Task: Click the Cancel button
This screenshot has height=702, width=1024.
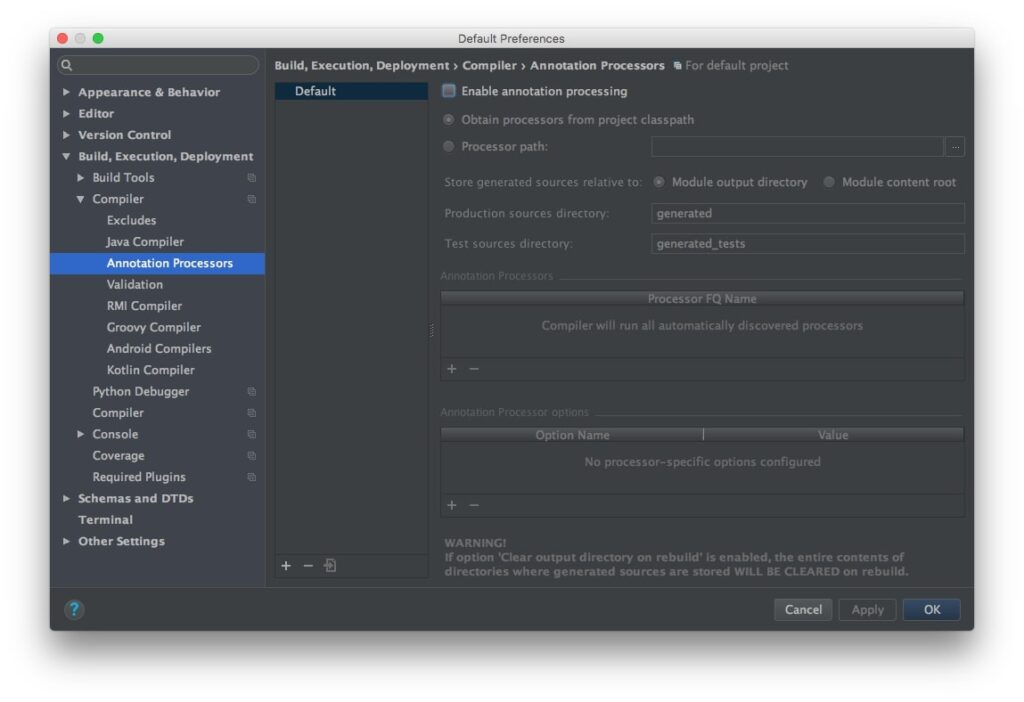Action: 803,609
